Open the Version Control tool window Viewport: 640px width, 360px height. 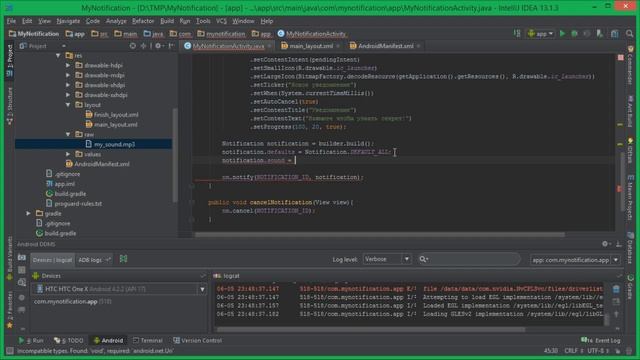click(198, 340)
